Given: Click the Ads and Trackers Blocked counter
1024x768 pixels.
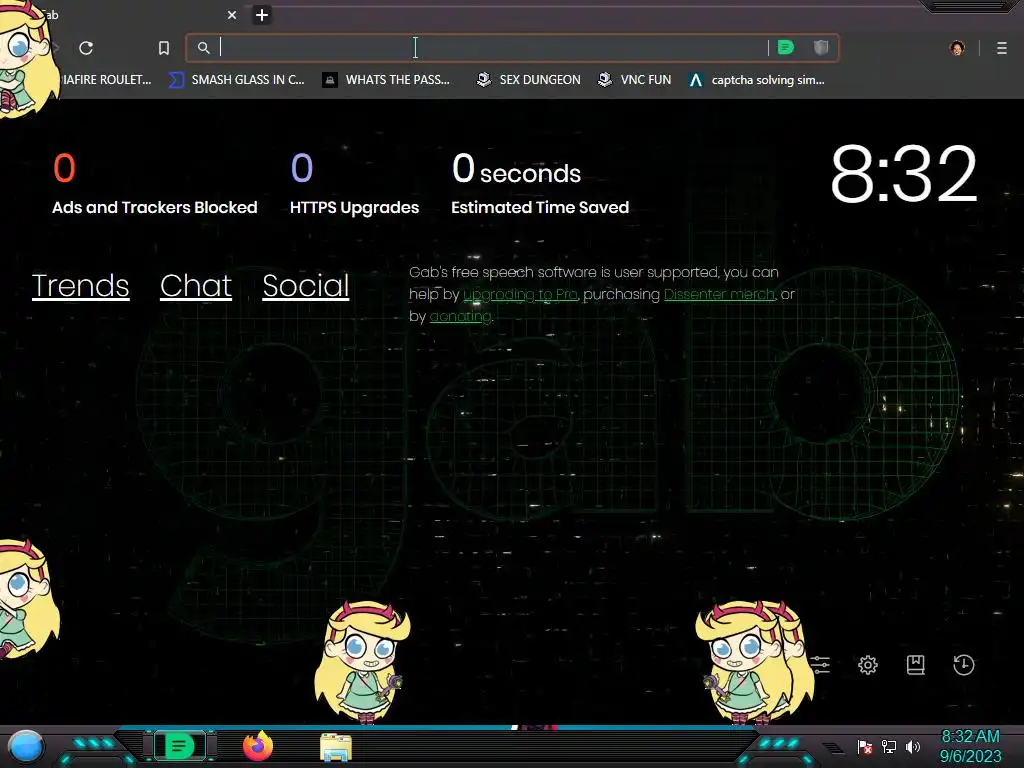Looking at the screenshot, I should [155, 184].
